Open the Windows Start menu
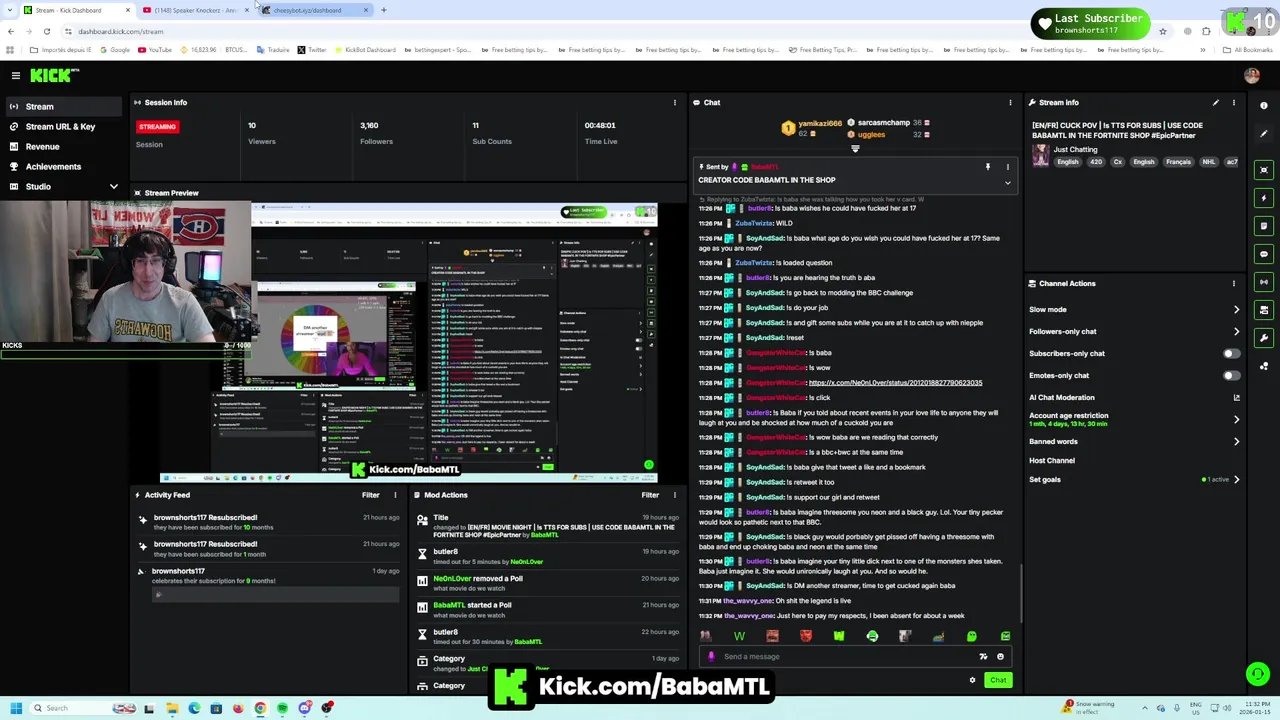Screen dimensions: 1280x720 tap(16, 708)
